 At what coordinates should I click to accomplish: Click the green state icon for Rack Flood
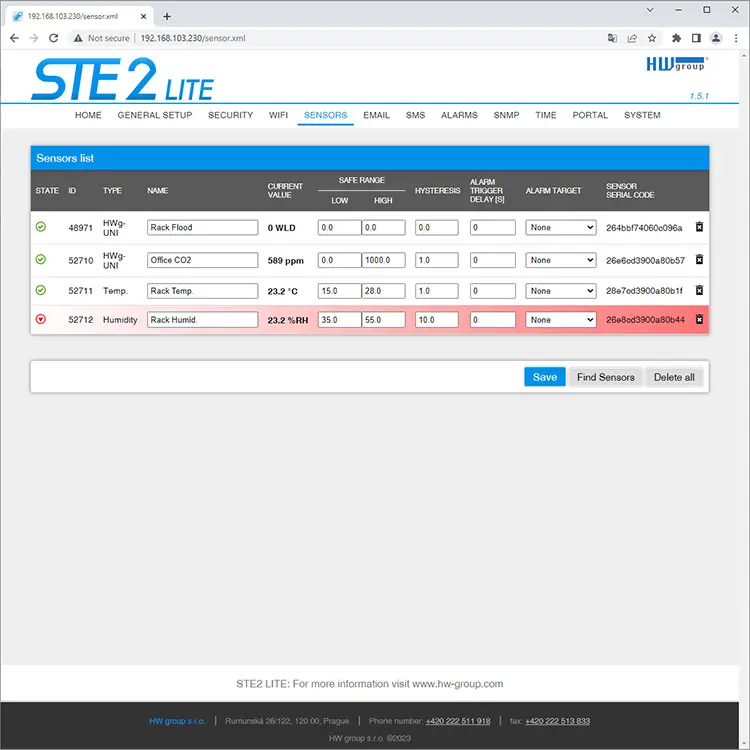(x=41, y=228)
